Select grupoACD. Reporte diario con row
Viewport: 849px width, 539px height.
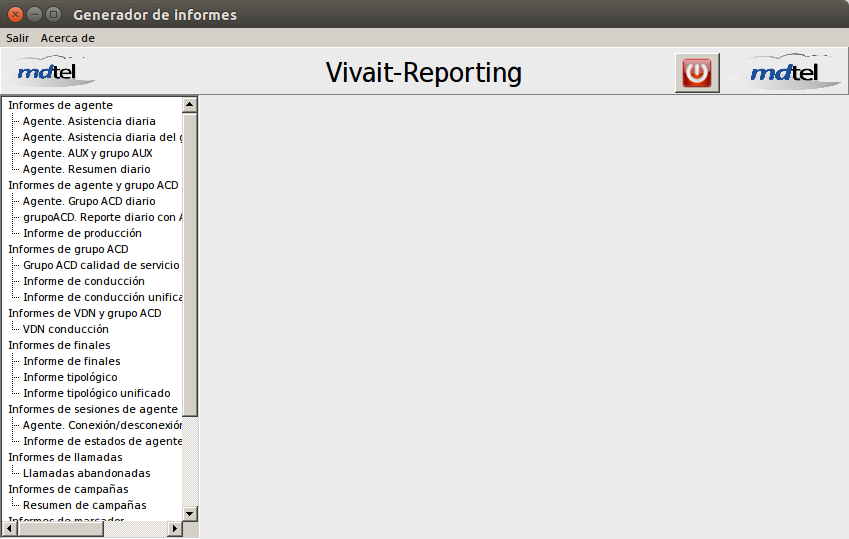point(102,217)
